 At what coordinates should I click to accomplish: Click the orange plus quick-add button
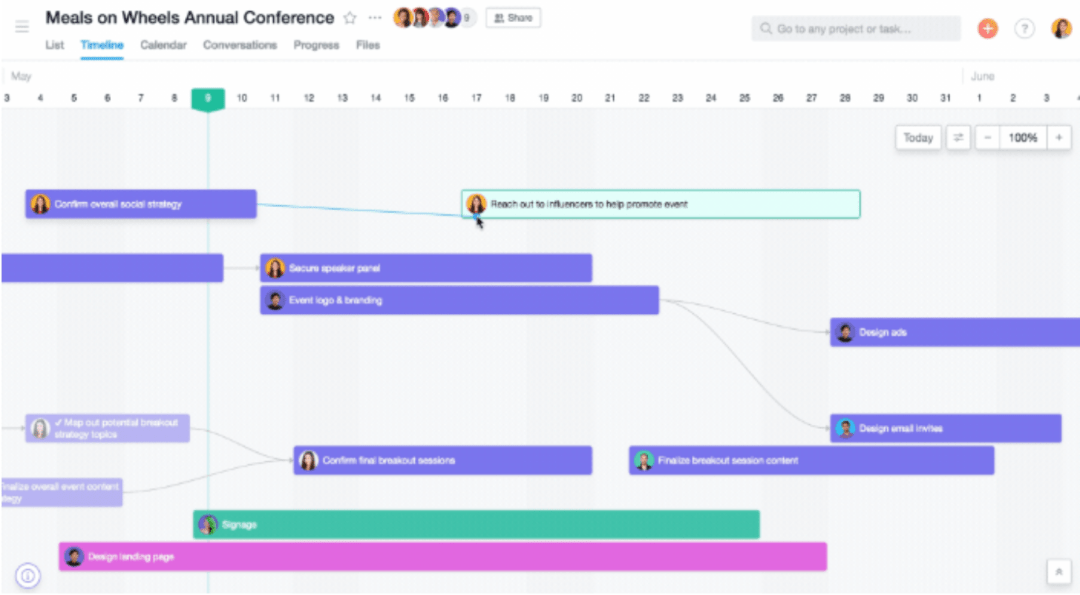point(988,28)
